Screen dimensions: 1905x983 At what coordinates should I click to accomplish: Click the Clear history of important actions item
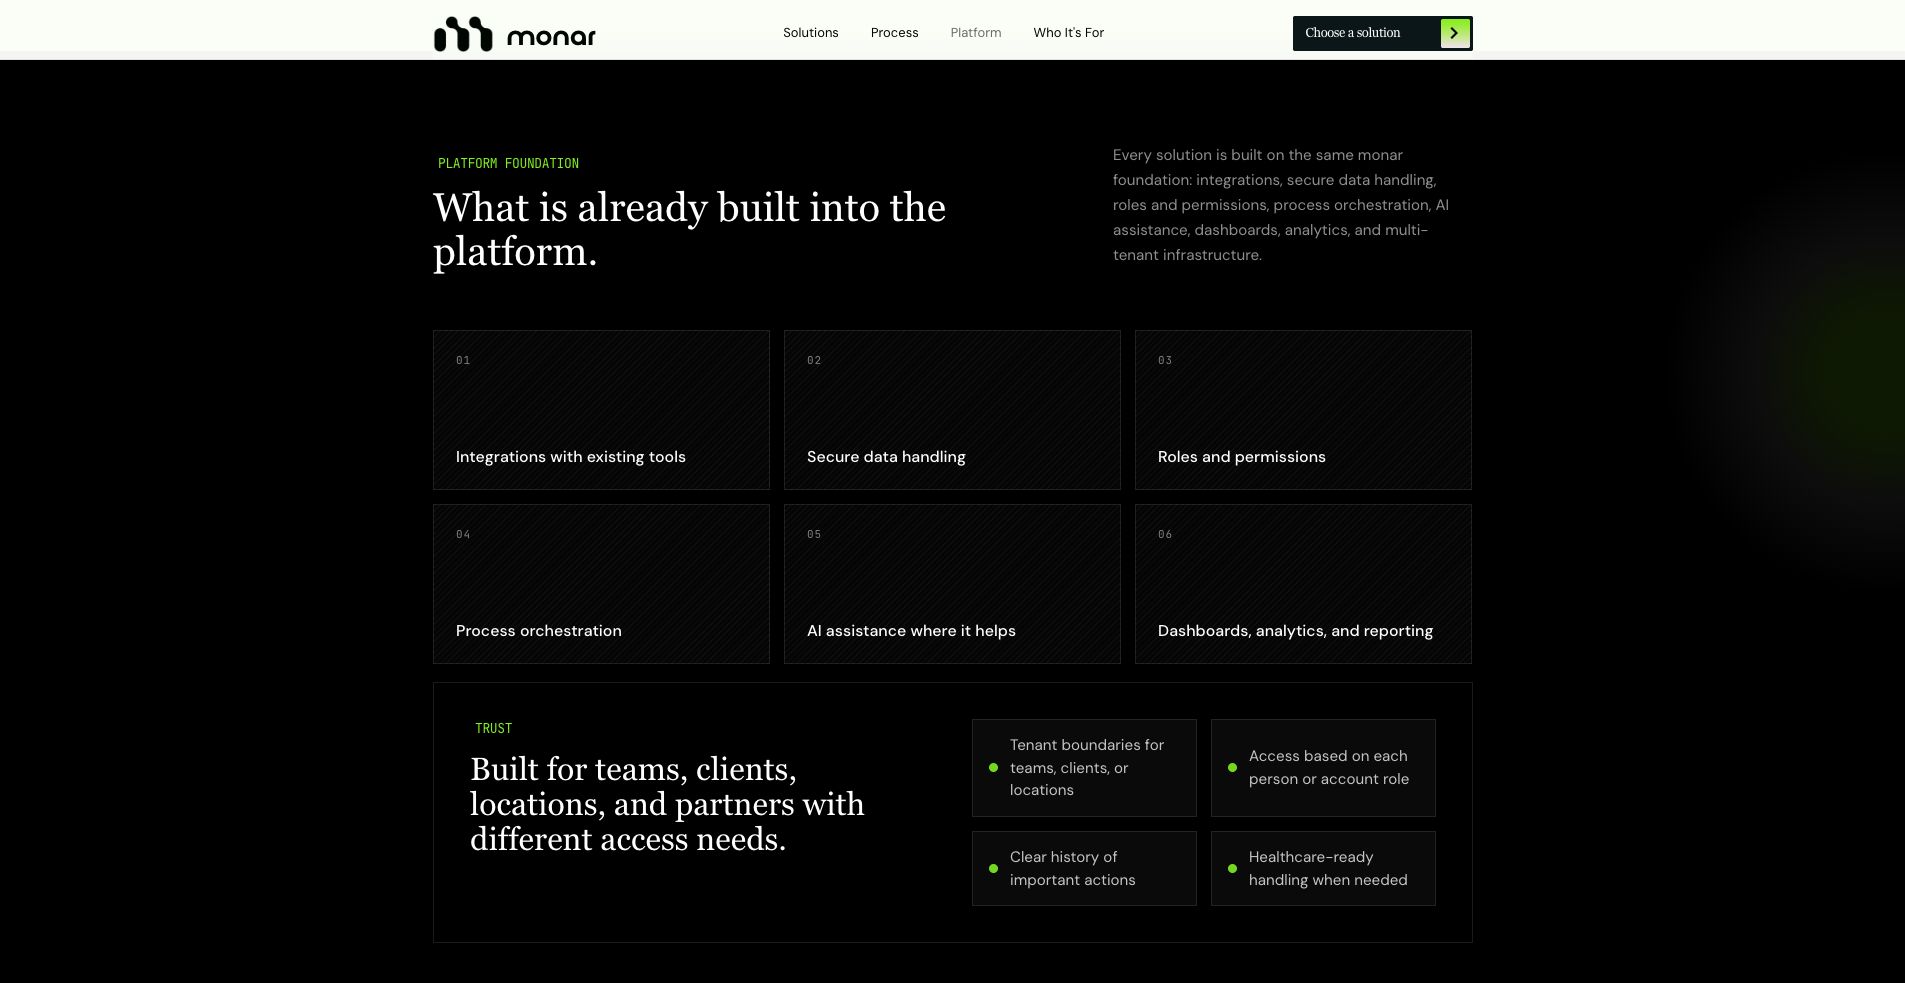tap(1084, 869)
